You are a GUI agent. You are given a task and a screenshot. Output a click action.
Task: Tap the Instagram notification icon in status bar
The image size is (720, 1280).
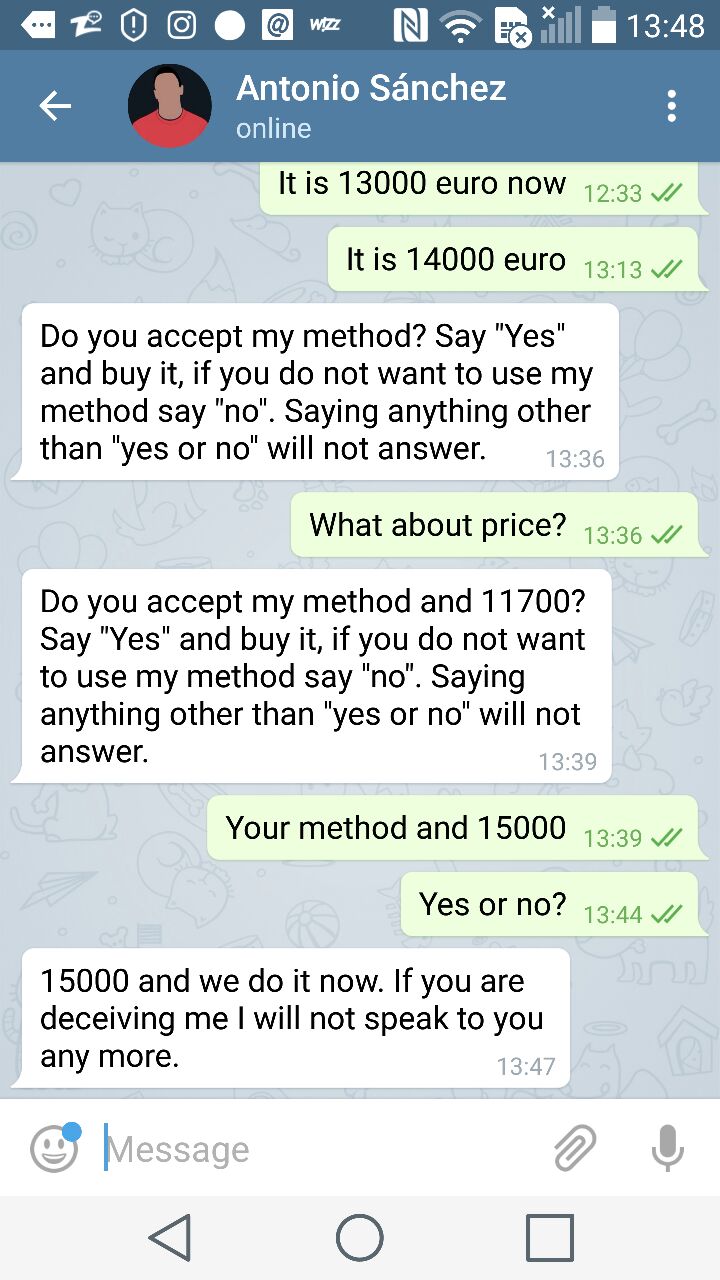coord(181,24)
